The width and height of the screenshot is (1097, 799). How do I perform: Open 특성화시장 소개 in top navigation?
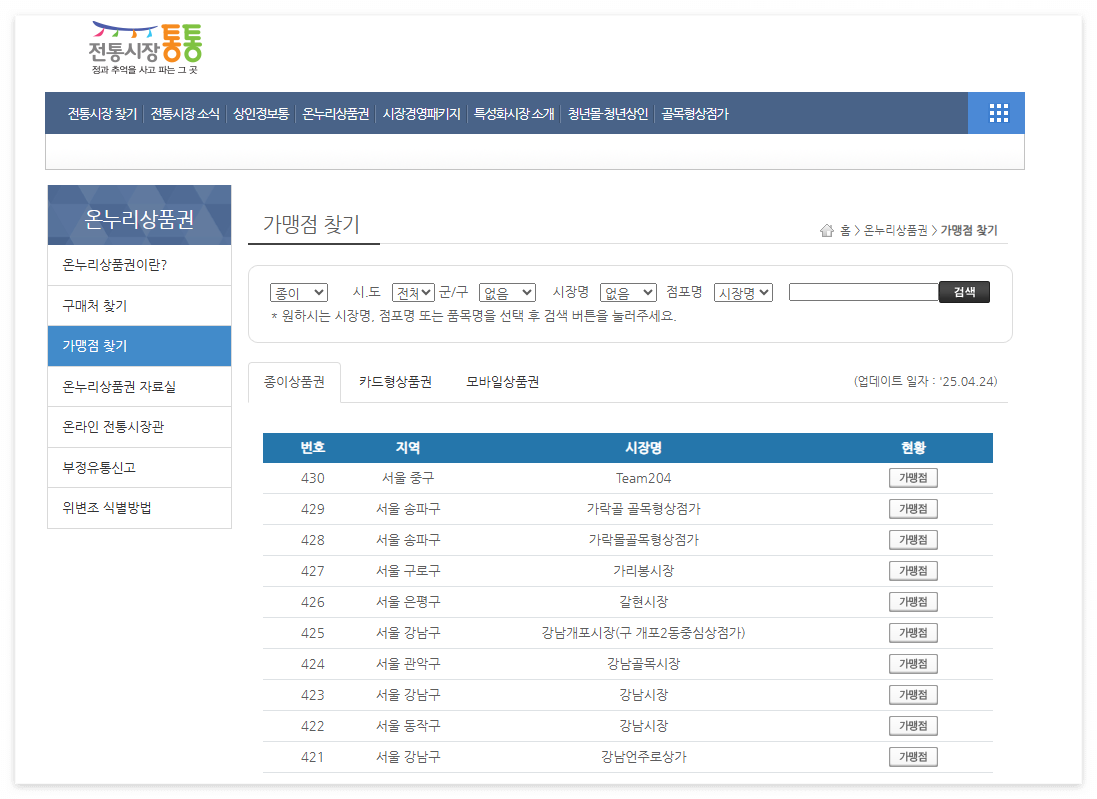coord(514,114)
